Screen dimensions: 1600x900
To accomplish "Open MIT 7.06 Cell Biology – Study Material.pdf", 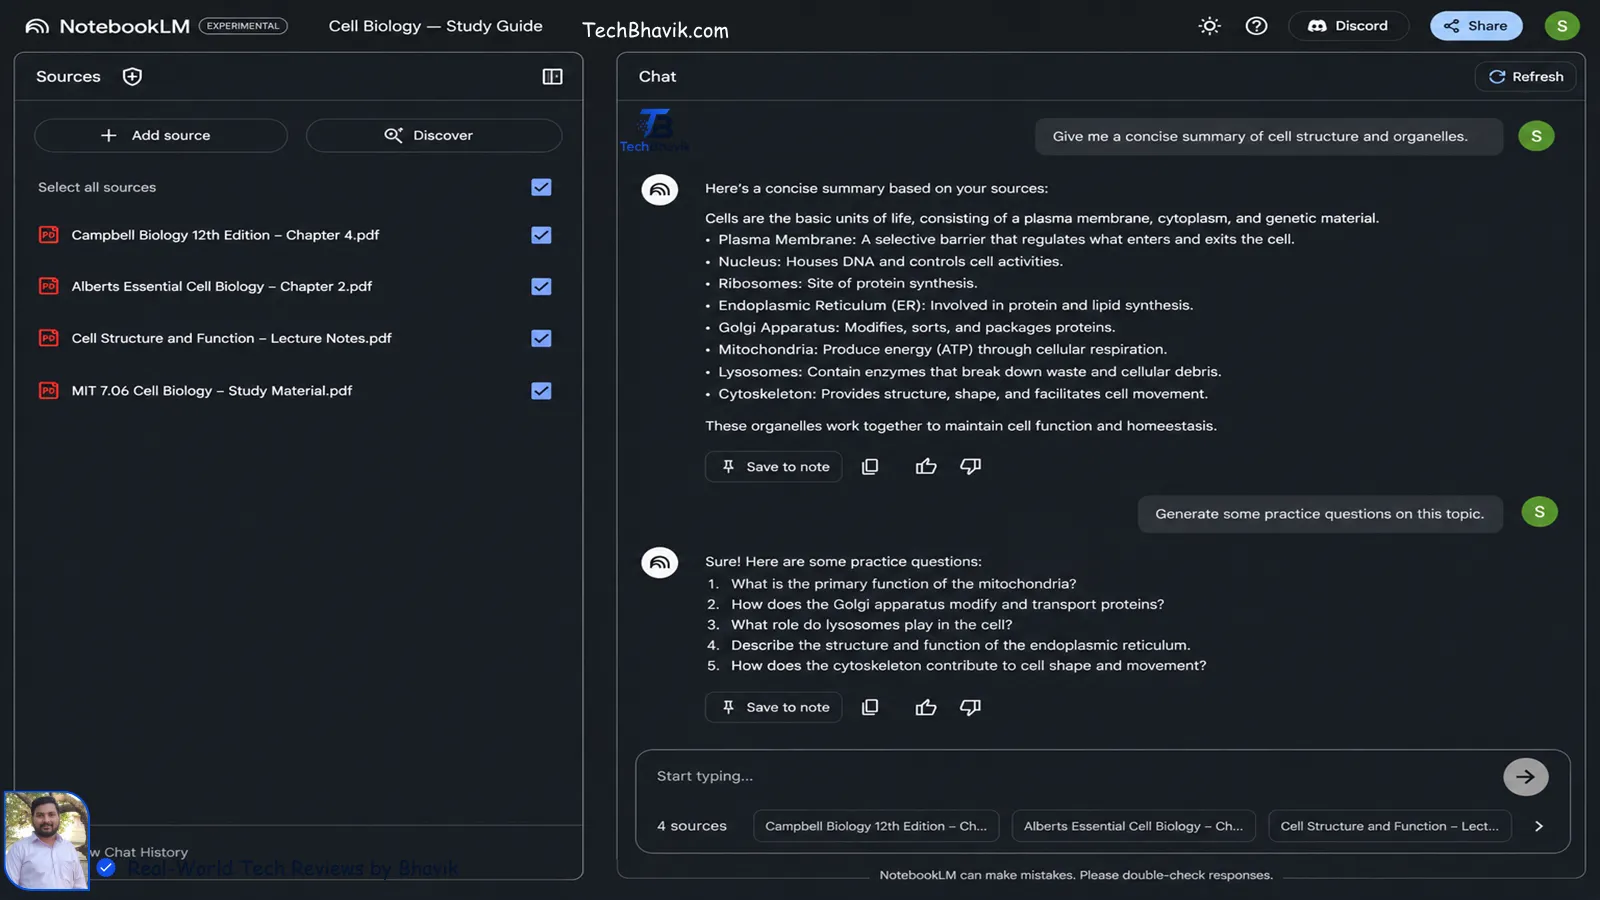I will point(211,391).
